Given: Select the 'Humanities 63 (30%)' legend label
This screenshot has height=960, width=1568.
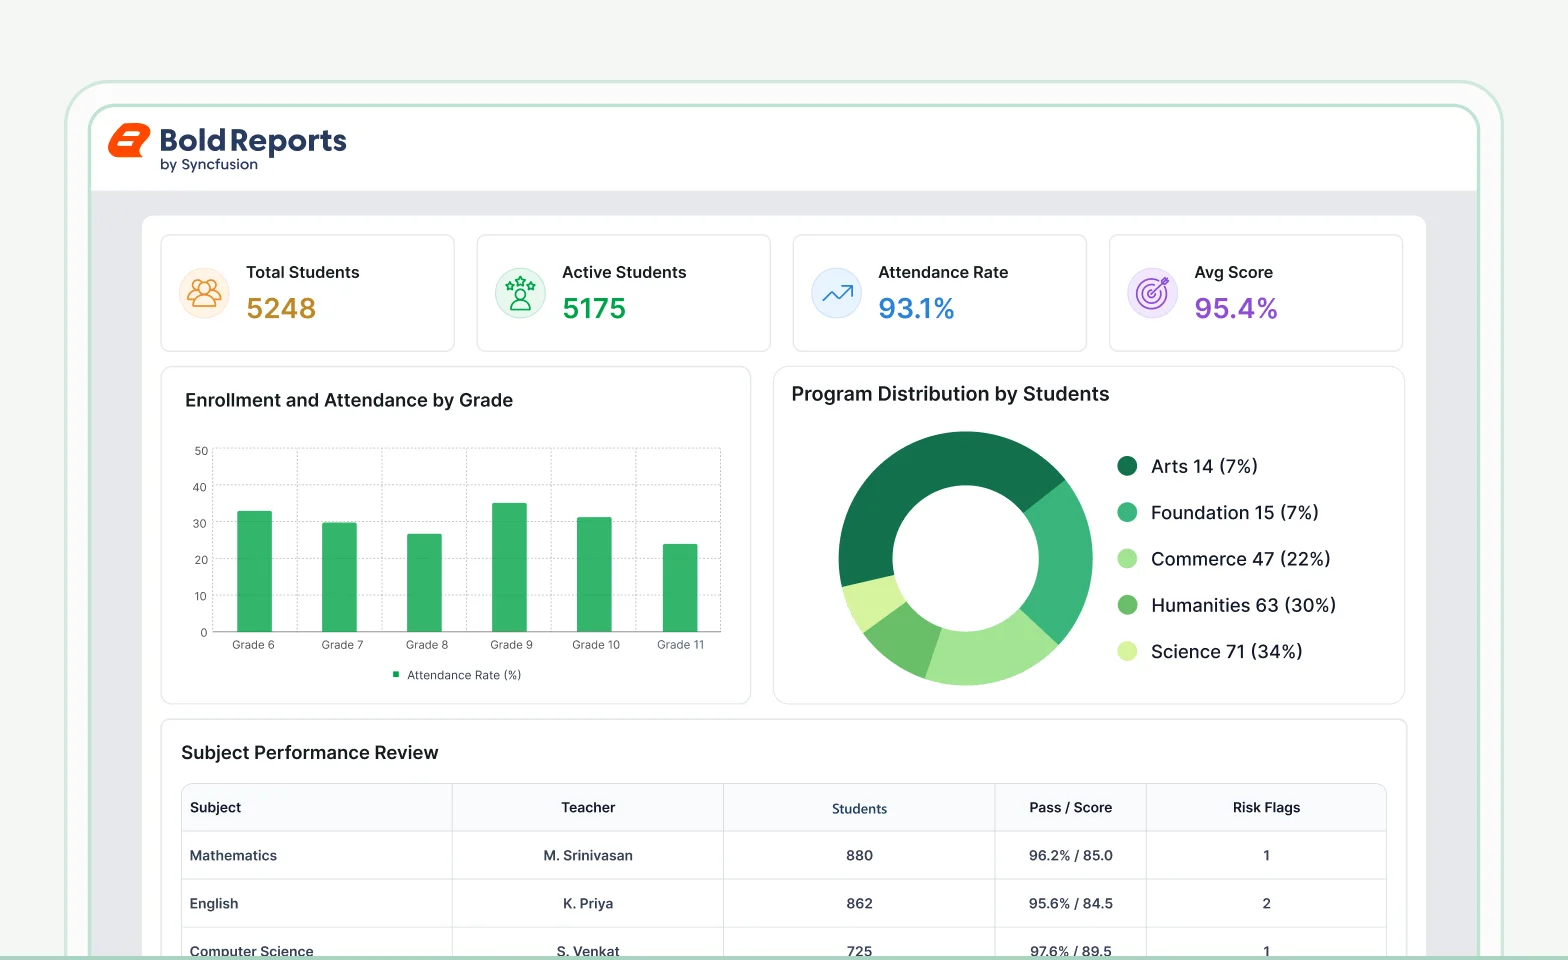Looking at the screenshot, I should pyautogui.click(x=1244, y=605).
